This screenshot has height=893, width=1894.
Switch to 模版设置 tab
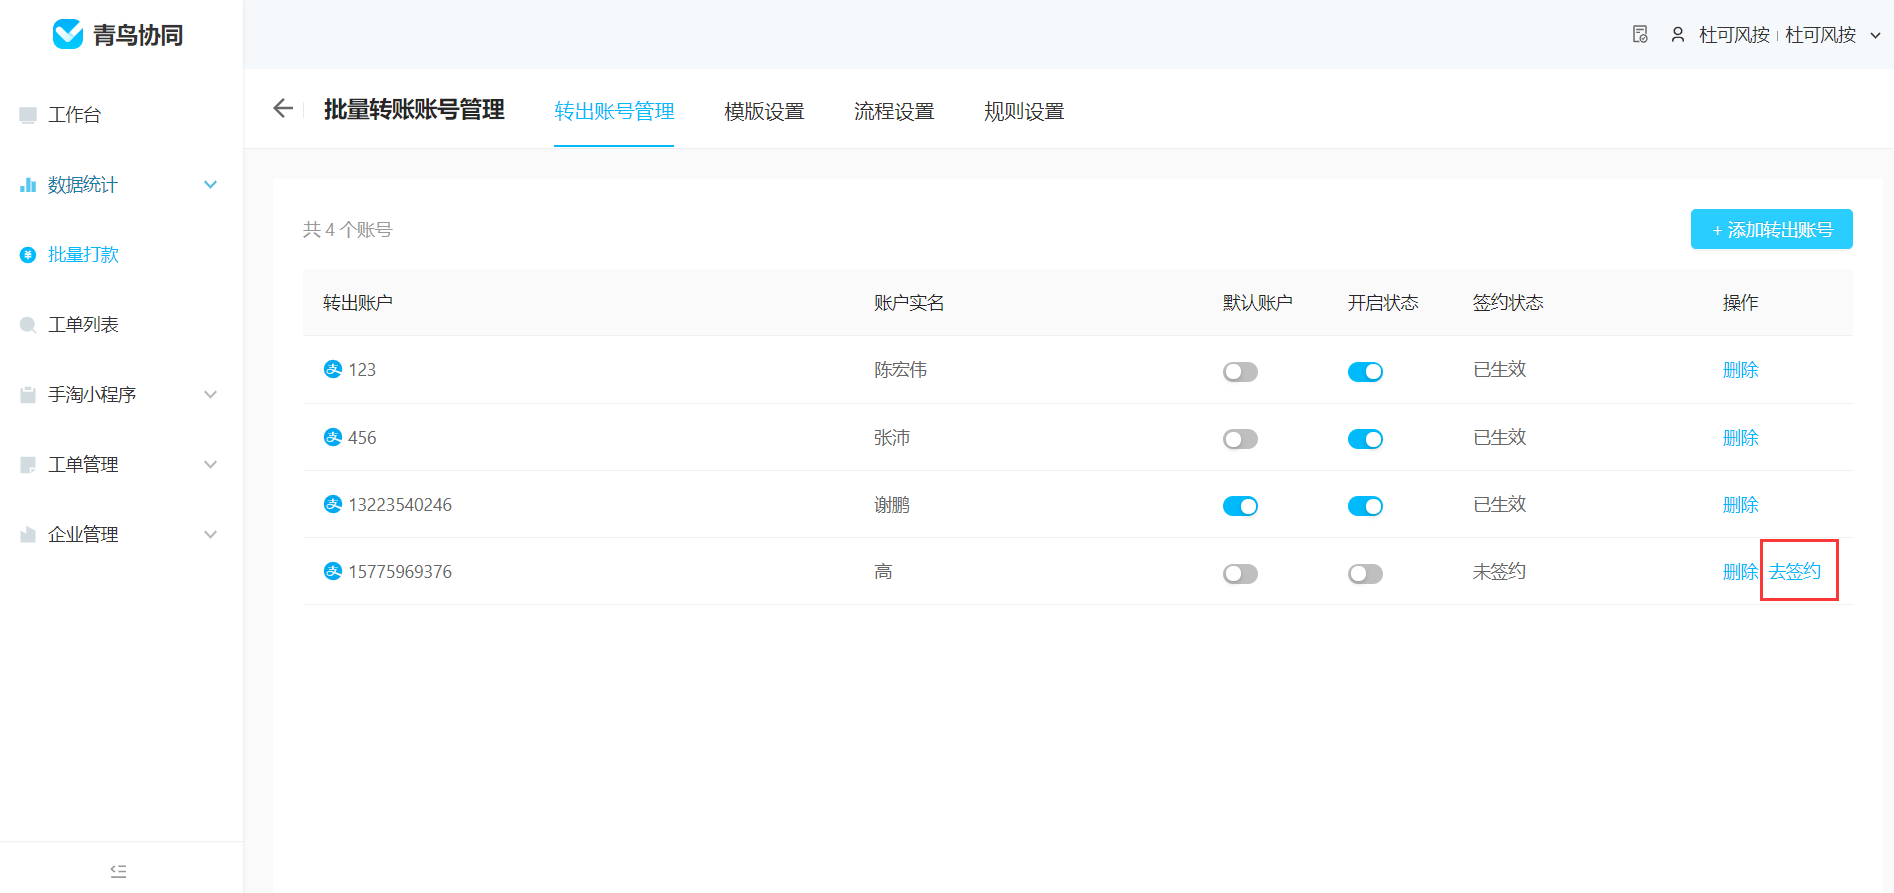click(x=764, y=112)
